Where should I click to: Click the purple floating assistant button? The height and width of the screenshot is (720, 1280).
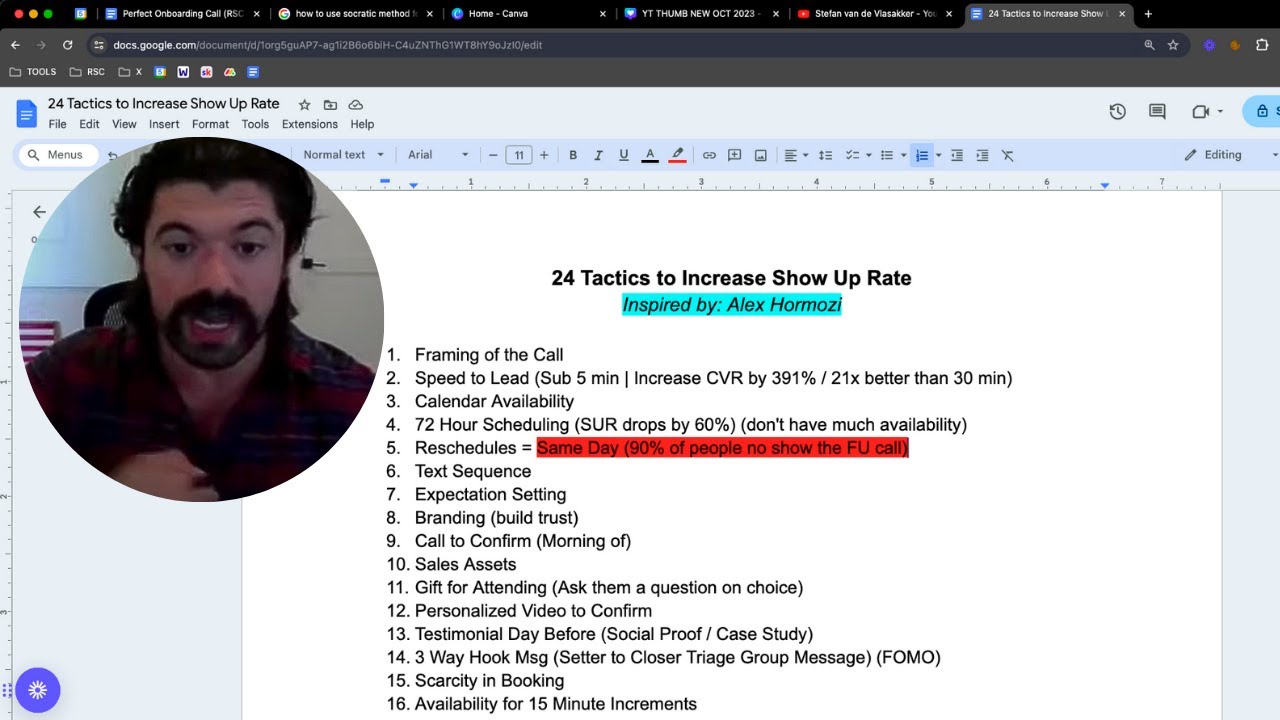point(38,690)
